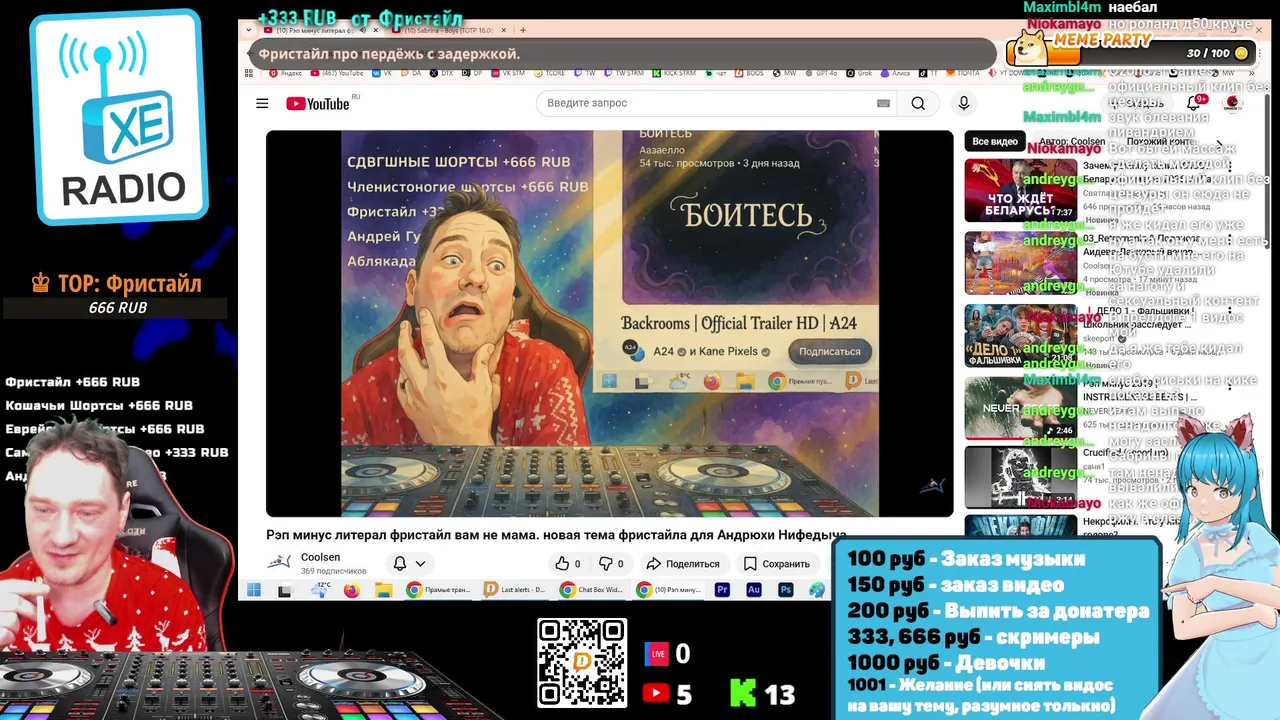Screen dimensions: 1280x720
Task: Switch to Chat Box Widget taskbar window
Action: click(x=591, y=590)
